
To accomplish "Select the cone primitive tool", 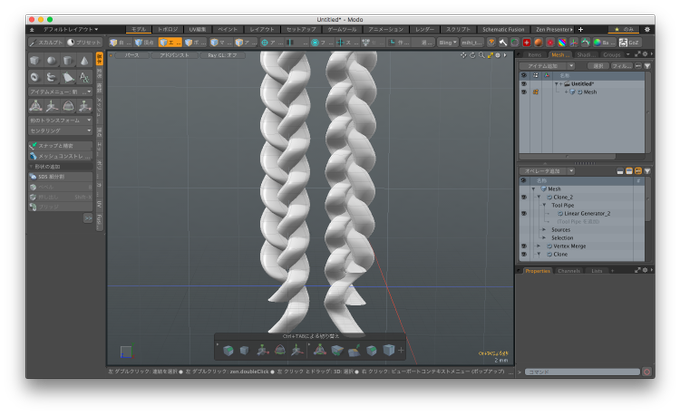I will [84, 61].
